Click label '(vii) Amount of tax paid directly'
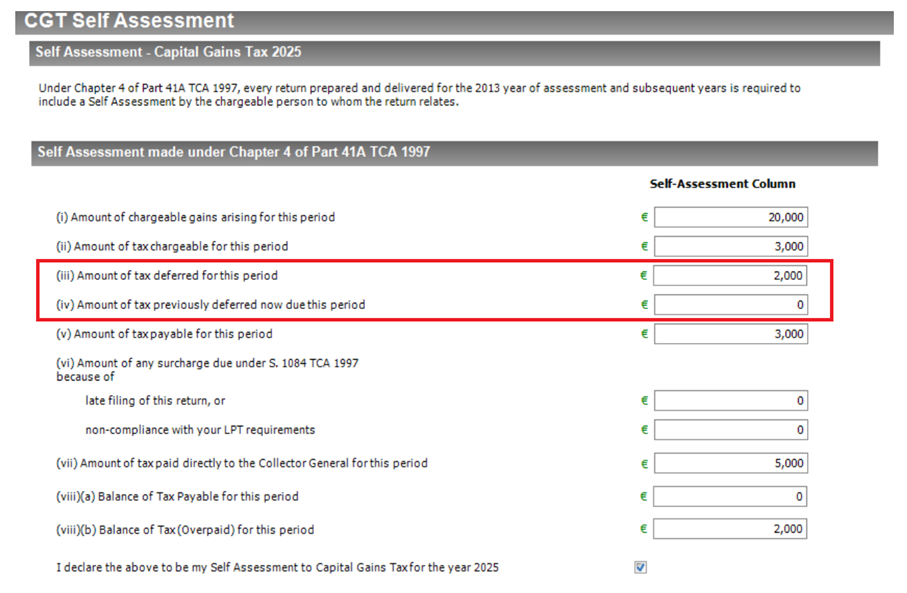 pyautogui.click(x=242, y=463)
